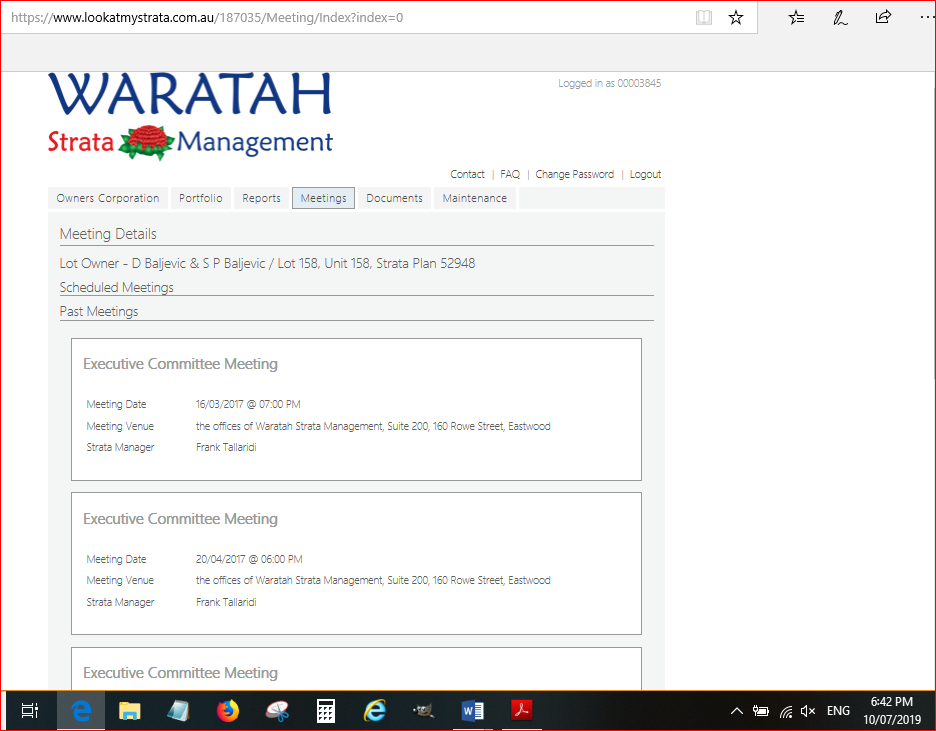Click the Executive Committee Meeting title dated 16/03/2017
This screenshot has width=936, height=731.
[x=180, y=364]
